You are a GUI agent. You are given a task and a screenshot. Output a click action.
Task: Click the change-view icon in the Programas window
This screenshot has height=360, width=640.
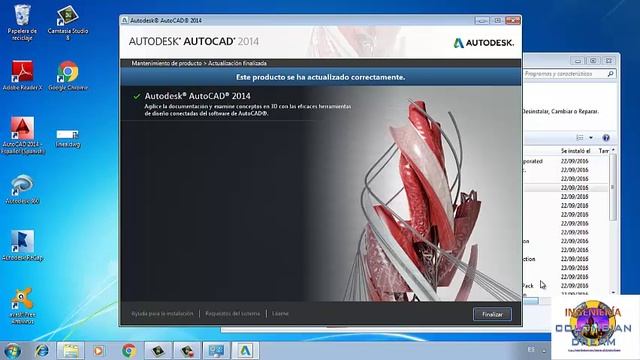580,138
